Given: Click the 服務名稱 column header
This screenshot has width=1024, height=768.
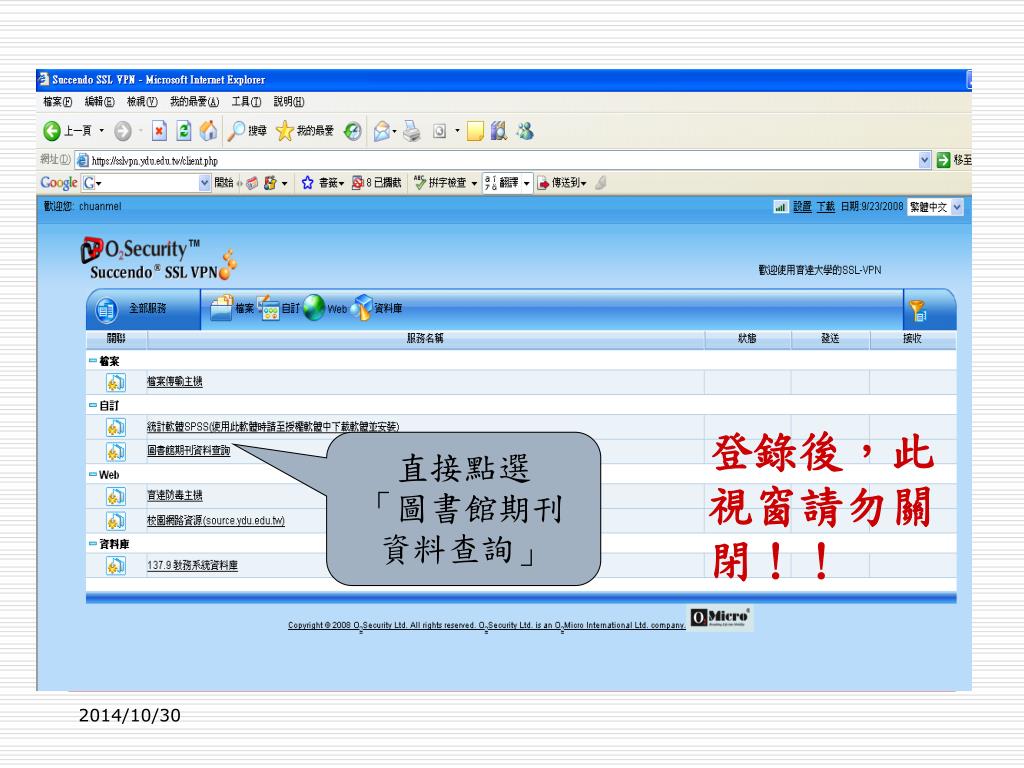Looking at the screenshot, I should point(425,338).
